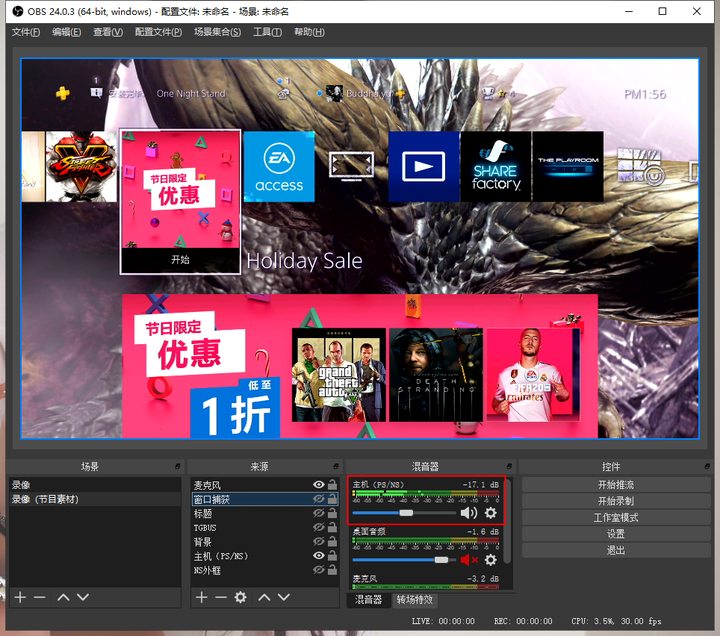The image size is (720, 636).
Task: Open the 工具(T) menu
Action: coord(268,32)
